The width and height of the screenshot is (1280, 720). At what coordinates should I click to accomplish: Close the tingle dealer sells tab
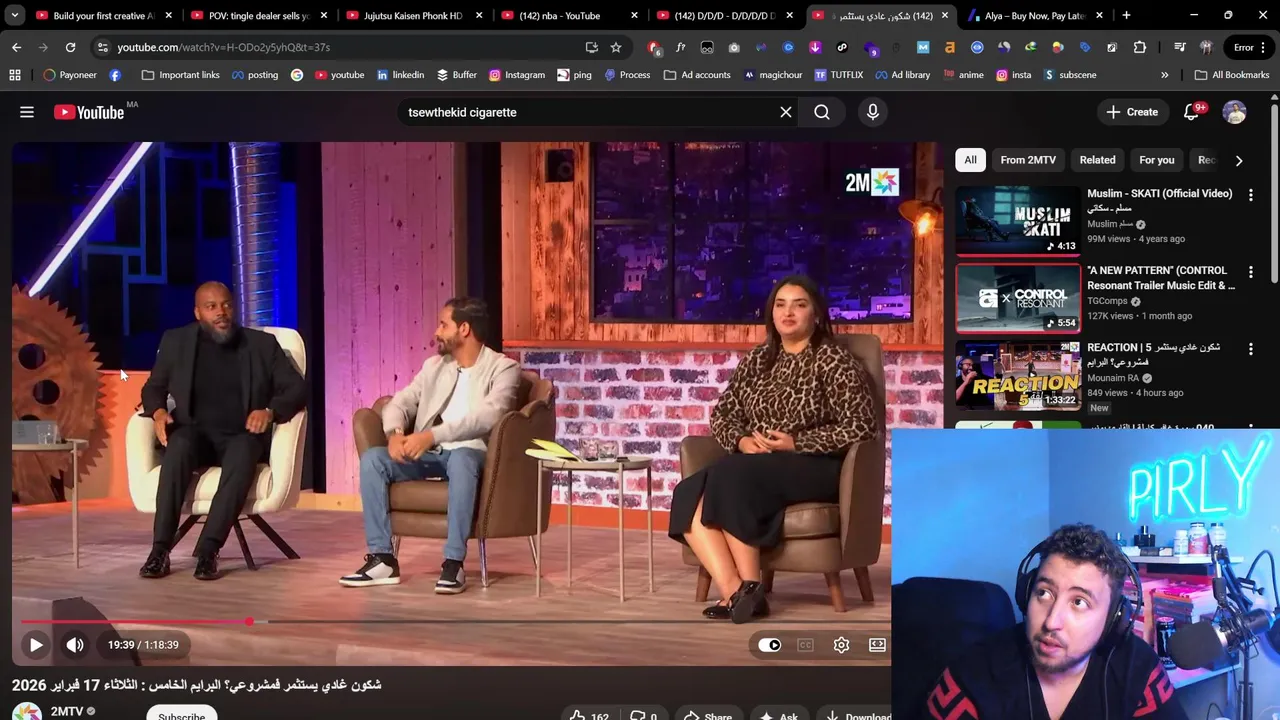324,16
